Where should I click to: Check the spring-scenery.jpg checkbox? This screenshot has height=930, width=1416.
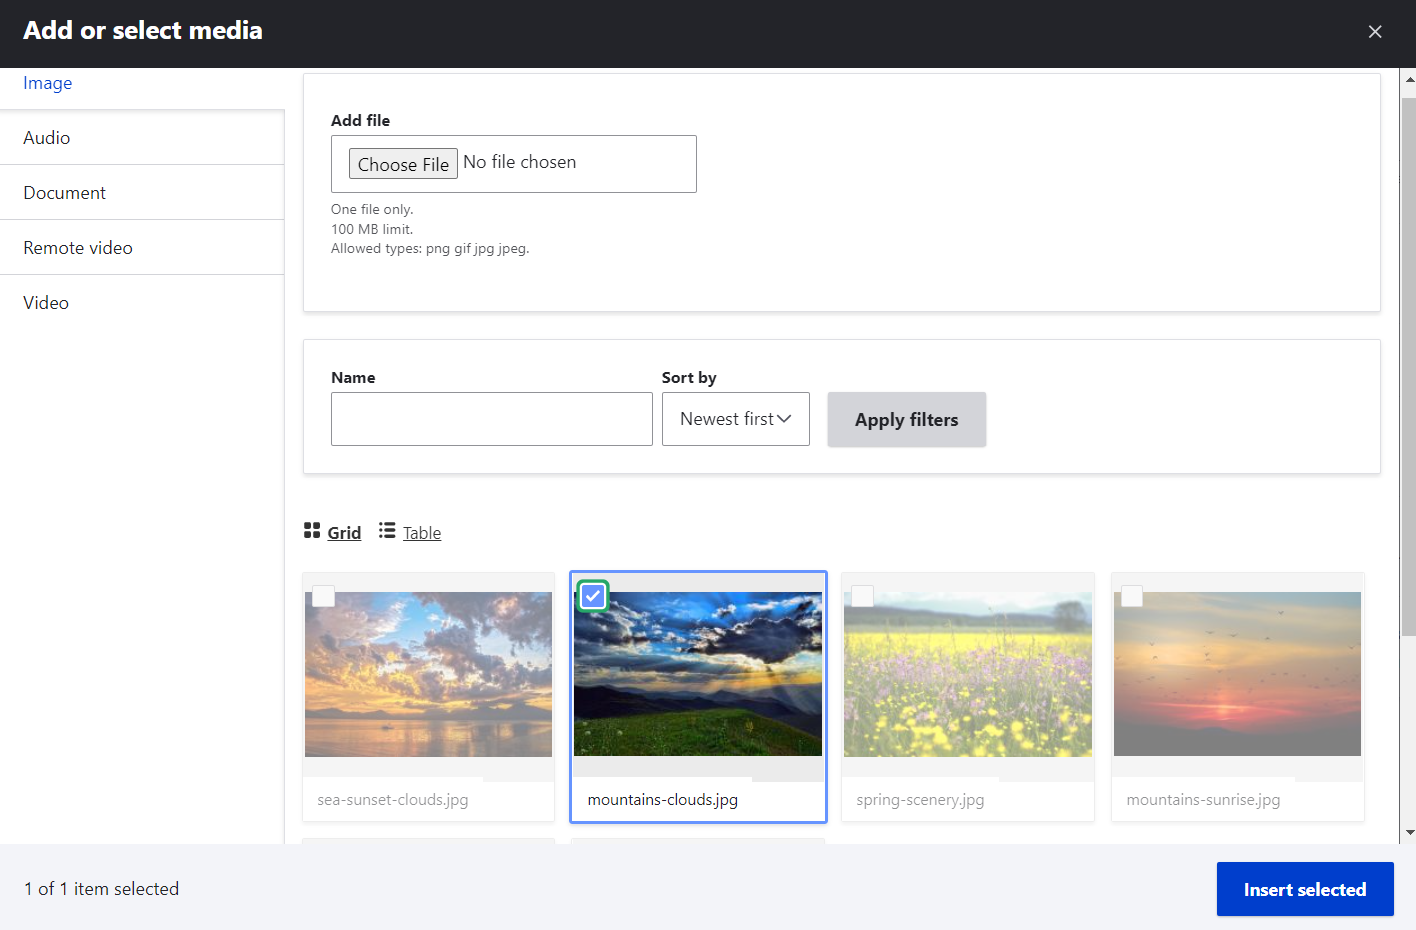pos(862,596)
